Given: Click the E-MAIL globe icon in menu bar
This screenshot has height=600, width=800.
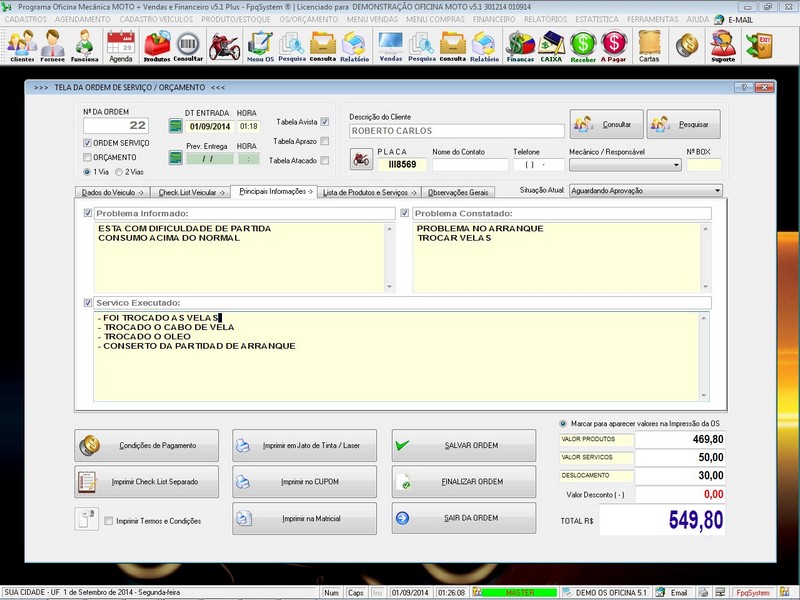Looking at the screenshot, I should 719,20.
